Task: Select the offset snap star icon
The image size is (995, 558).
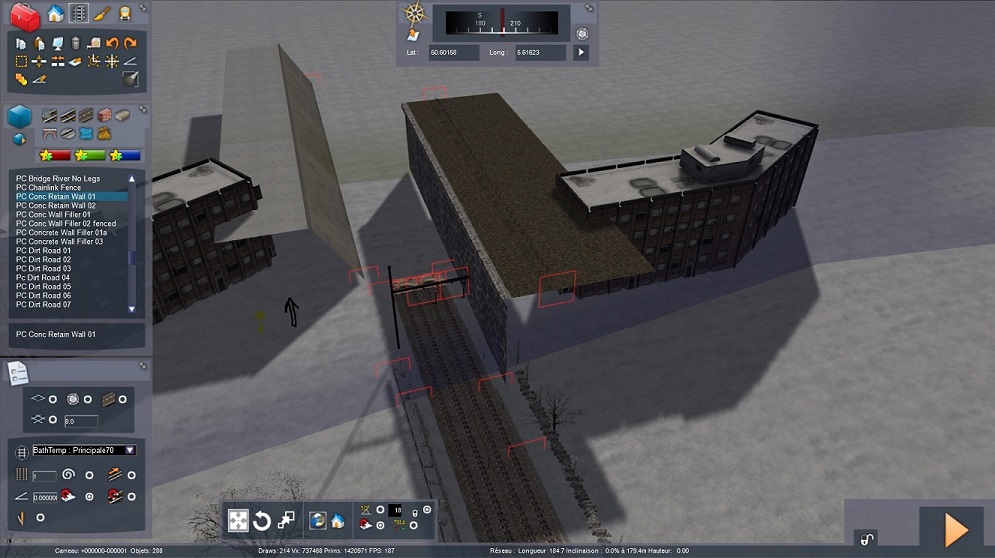Action: [94, 62]
